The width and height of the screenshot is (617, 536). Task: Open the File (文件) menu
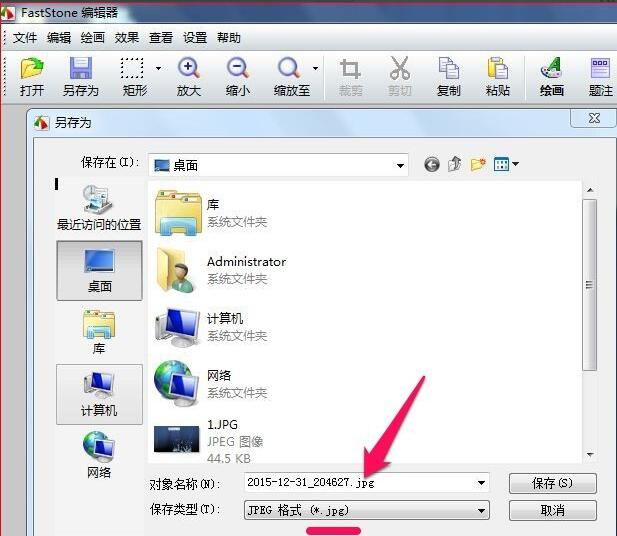point(25,38)
